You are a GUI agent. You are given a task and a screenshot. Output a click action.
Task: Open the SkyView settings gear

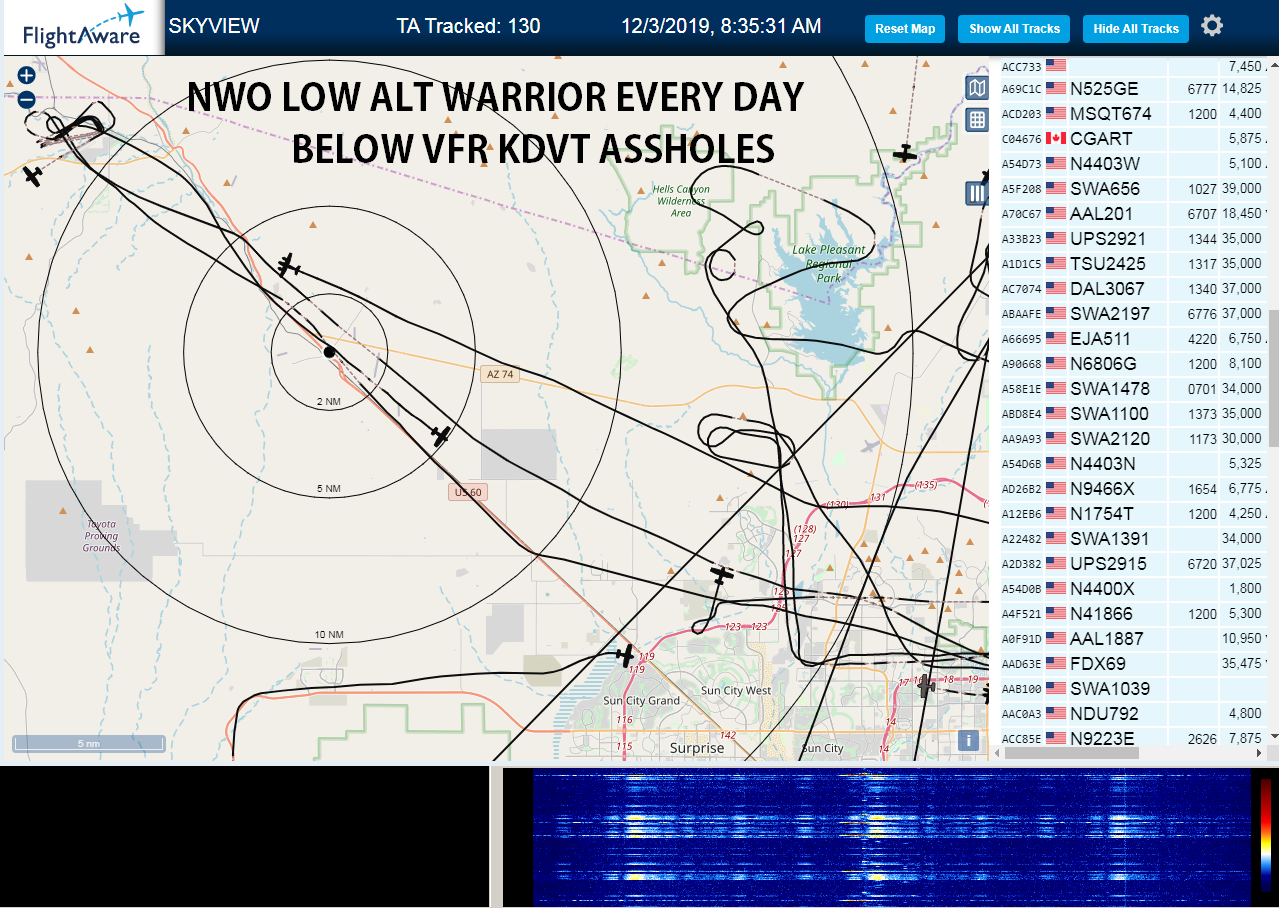tap(1212, 26)
